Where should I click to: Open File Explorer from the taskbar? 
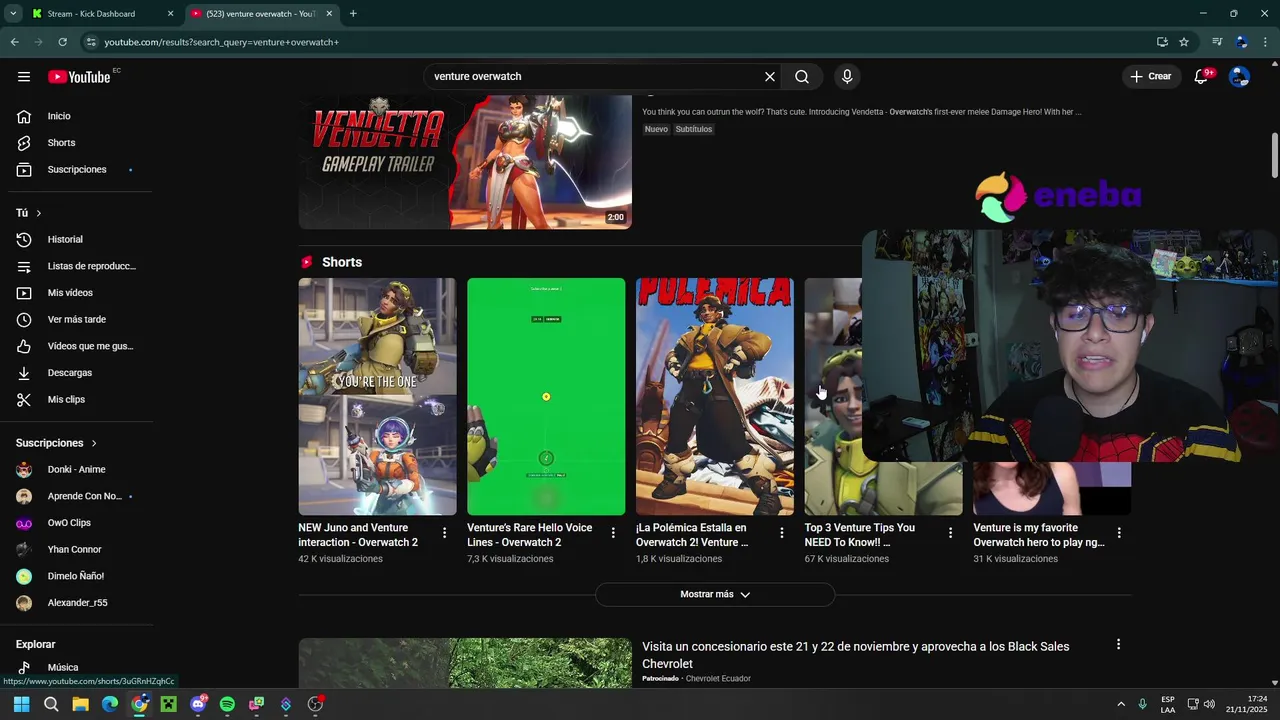80,704
